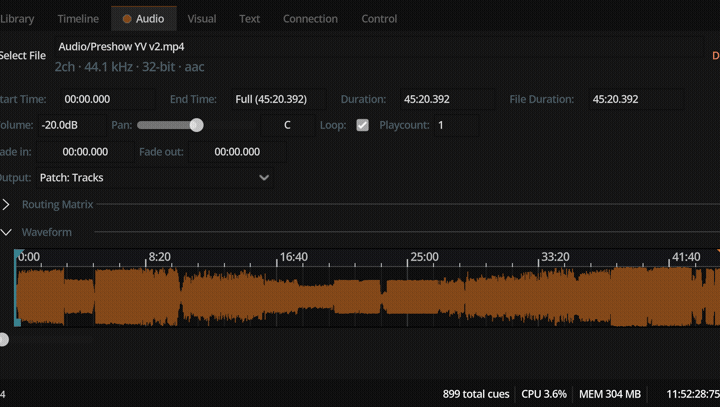
Task: Edit the Fade in time field
Action: [85, 152]
